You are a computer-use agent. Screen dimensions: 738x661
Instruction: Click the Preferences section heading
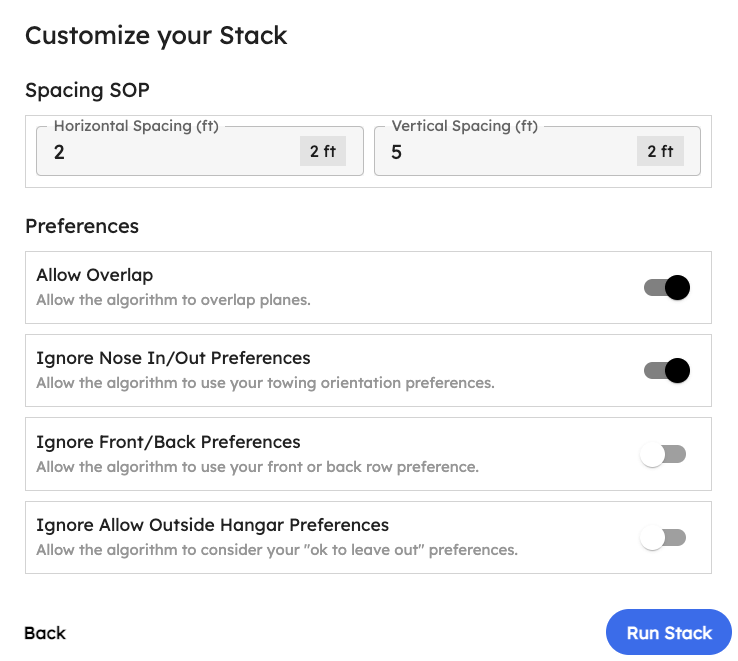(x=82, y=226)
